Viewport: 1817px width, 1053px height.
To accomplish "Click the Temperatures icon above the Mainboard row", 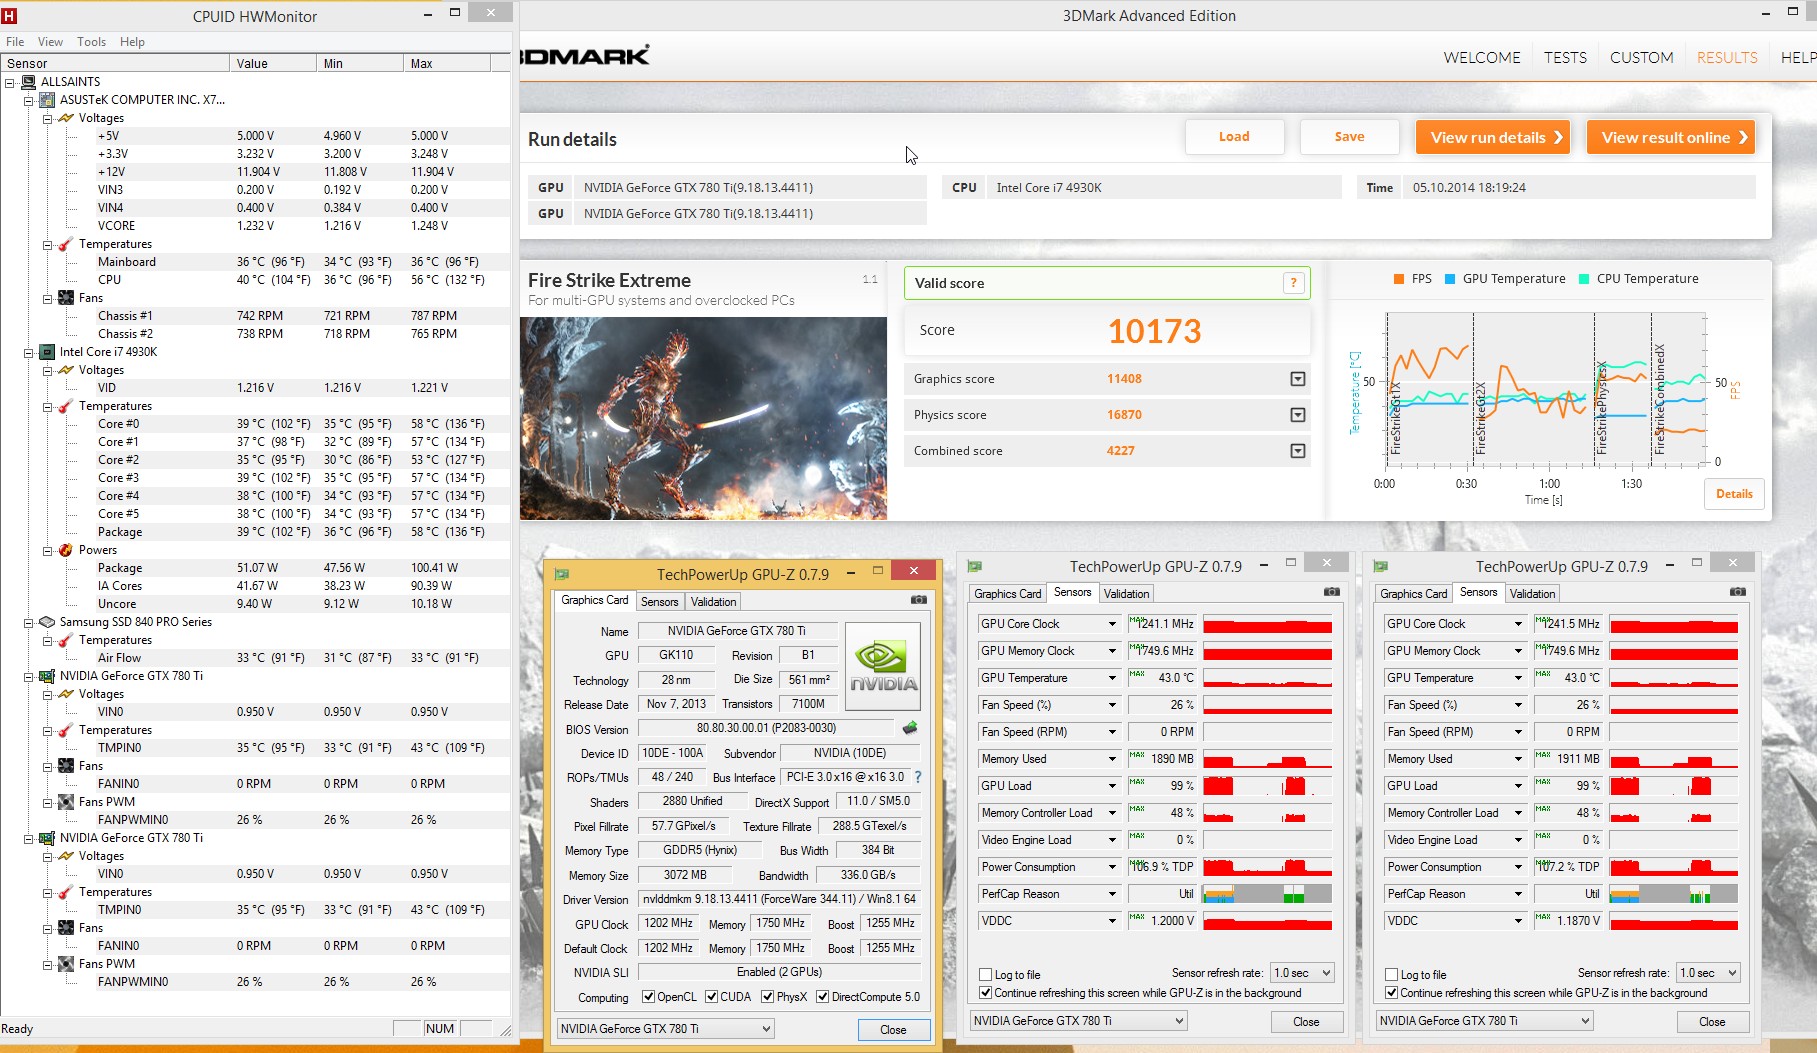I will point(66,244).
